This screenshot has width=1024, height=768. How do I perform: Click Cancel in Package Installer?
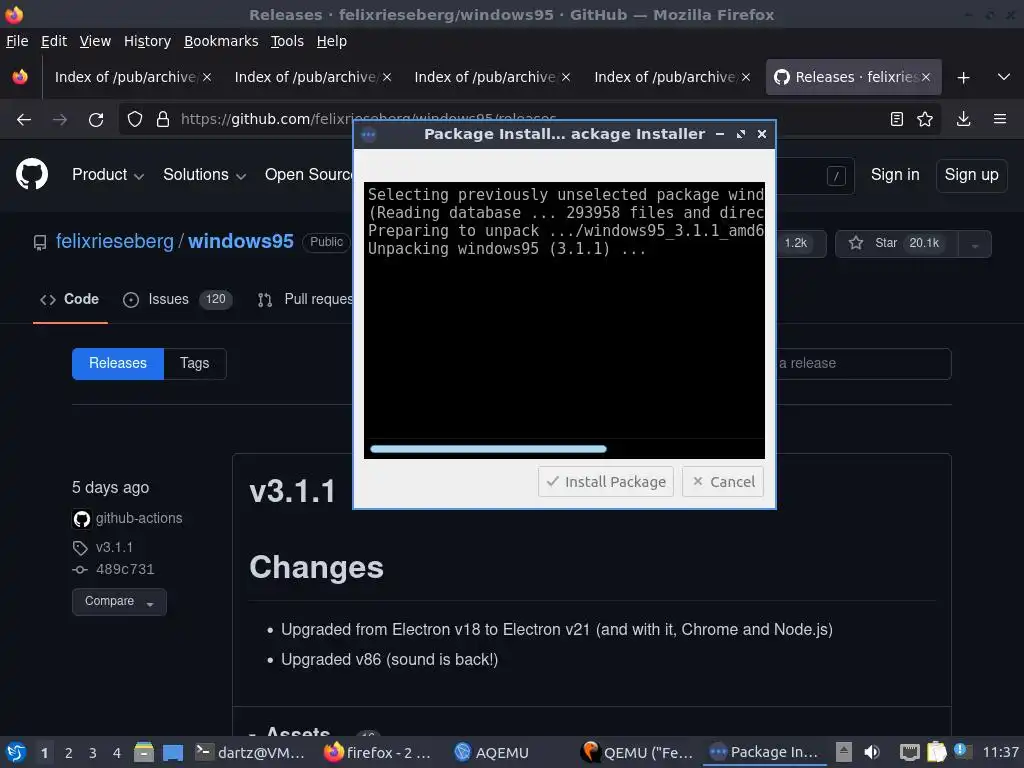(723, 482)
